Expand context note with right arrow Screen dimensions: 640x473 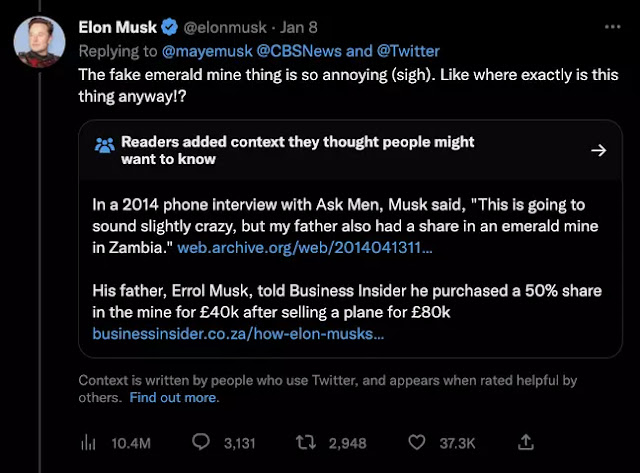599,150
